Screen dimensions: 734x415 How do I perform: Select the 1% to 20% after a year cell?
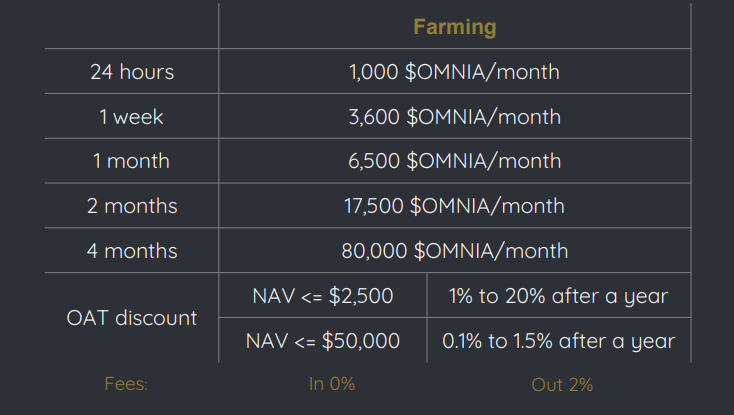click(558, 296)
